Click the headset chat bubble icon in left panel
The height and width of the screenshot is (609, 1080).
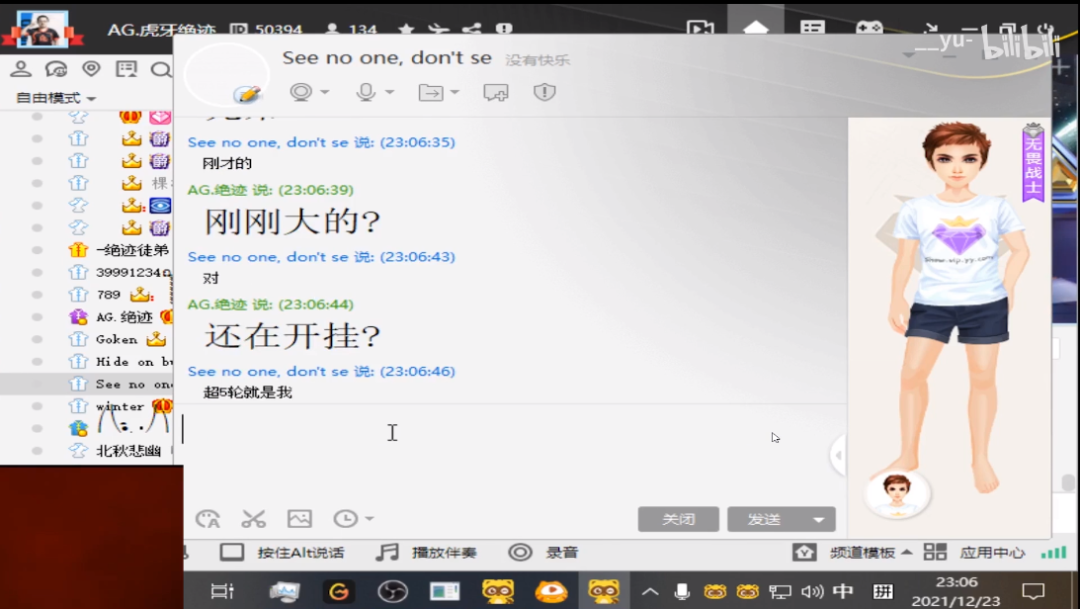[x=56, y=68]
